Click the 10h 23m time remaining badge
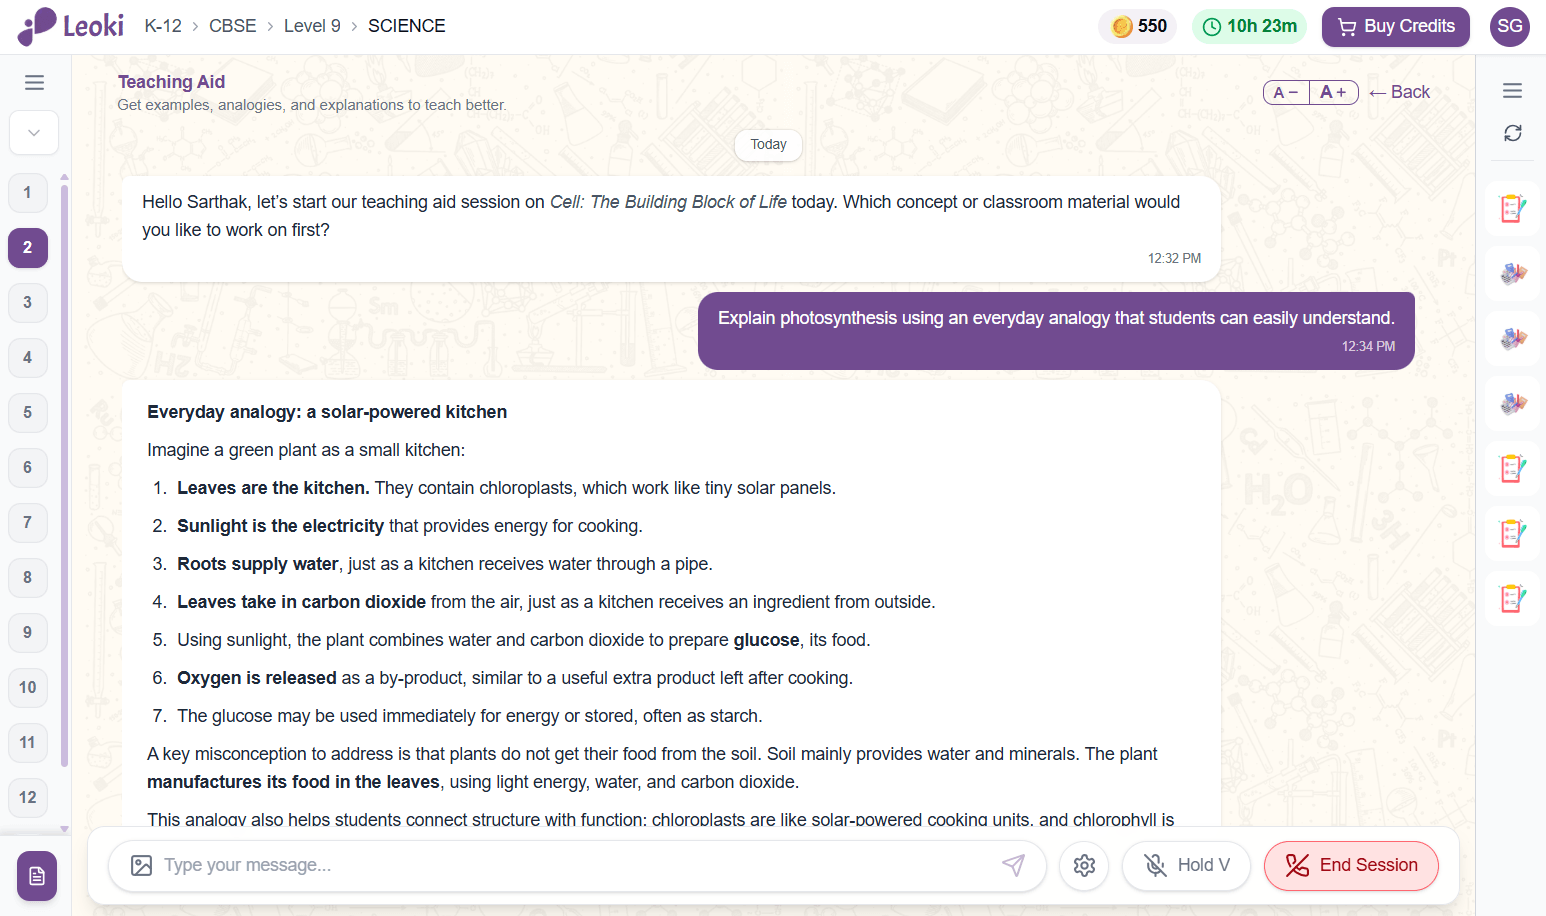The width and height of the screenshot is (1546, 916). pyautogui.click(x=1250, y=27)
